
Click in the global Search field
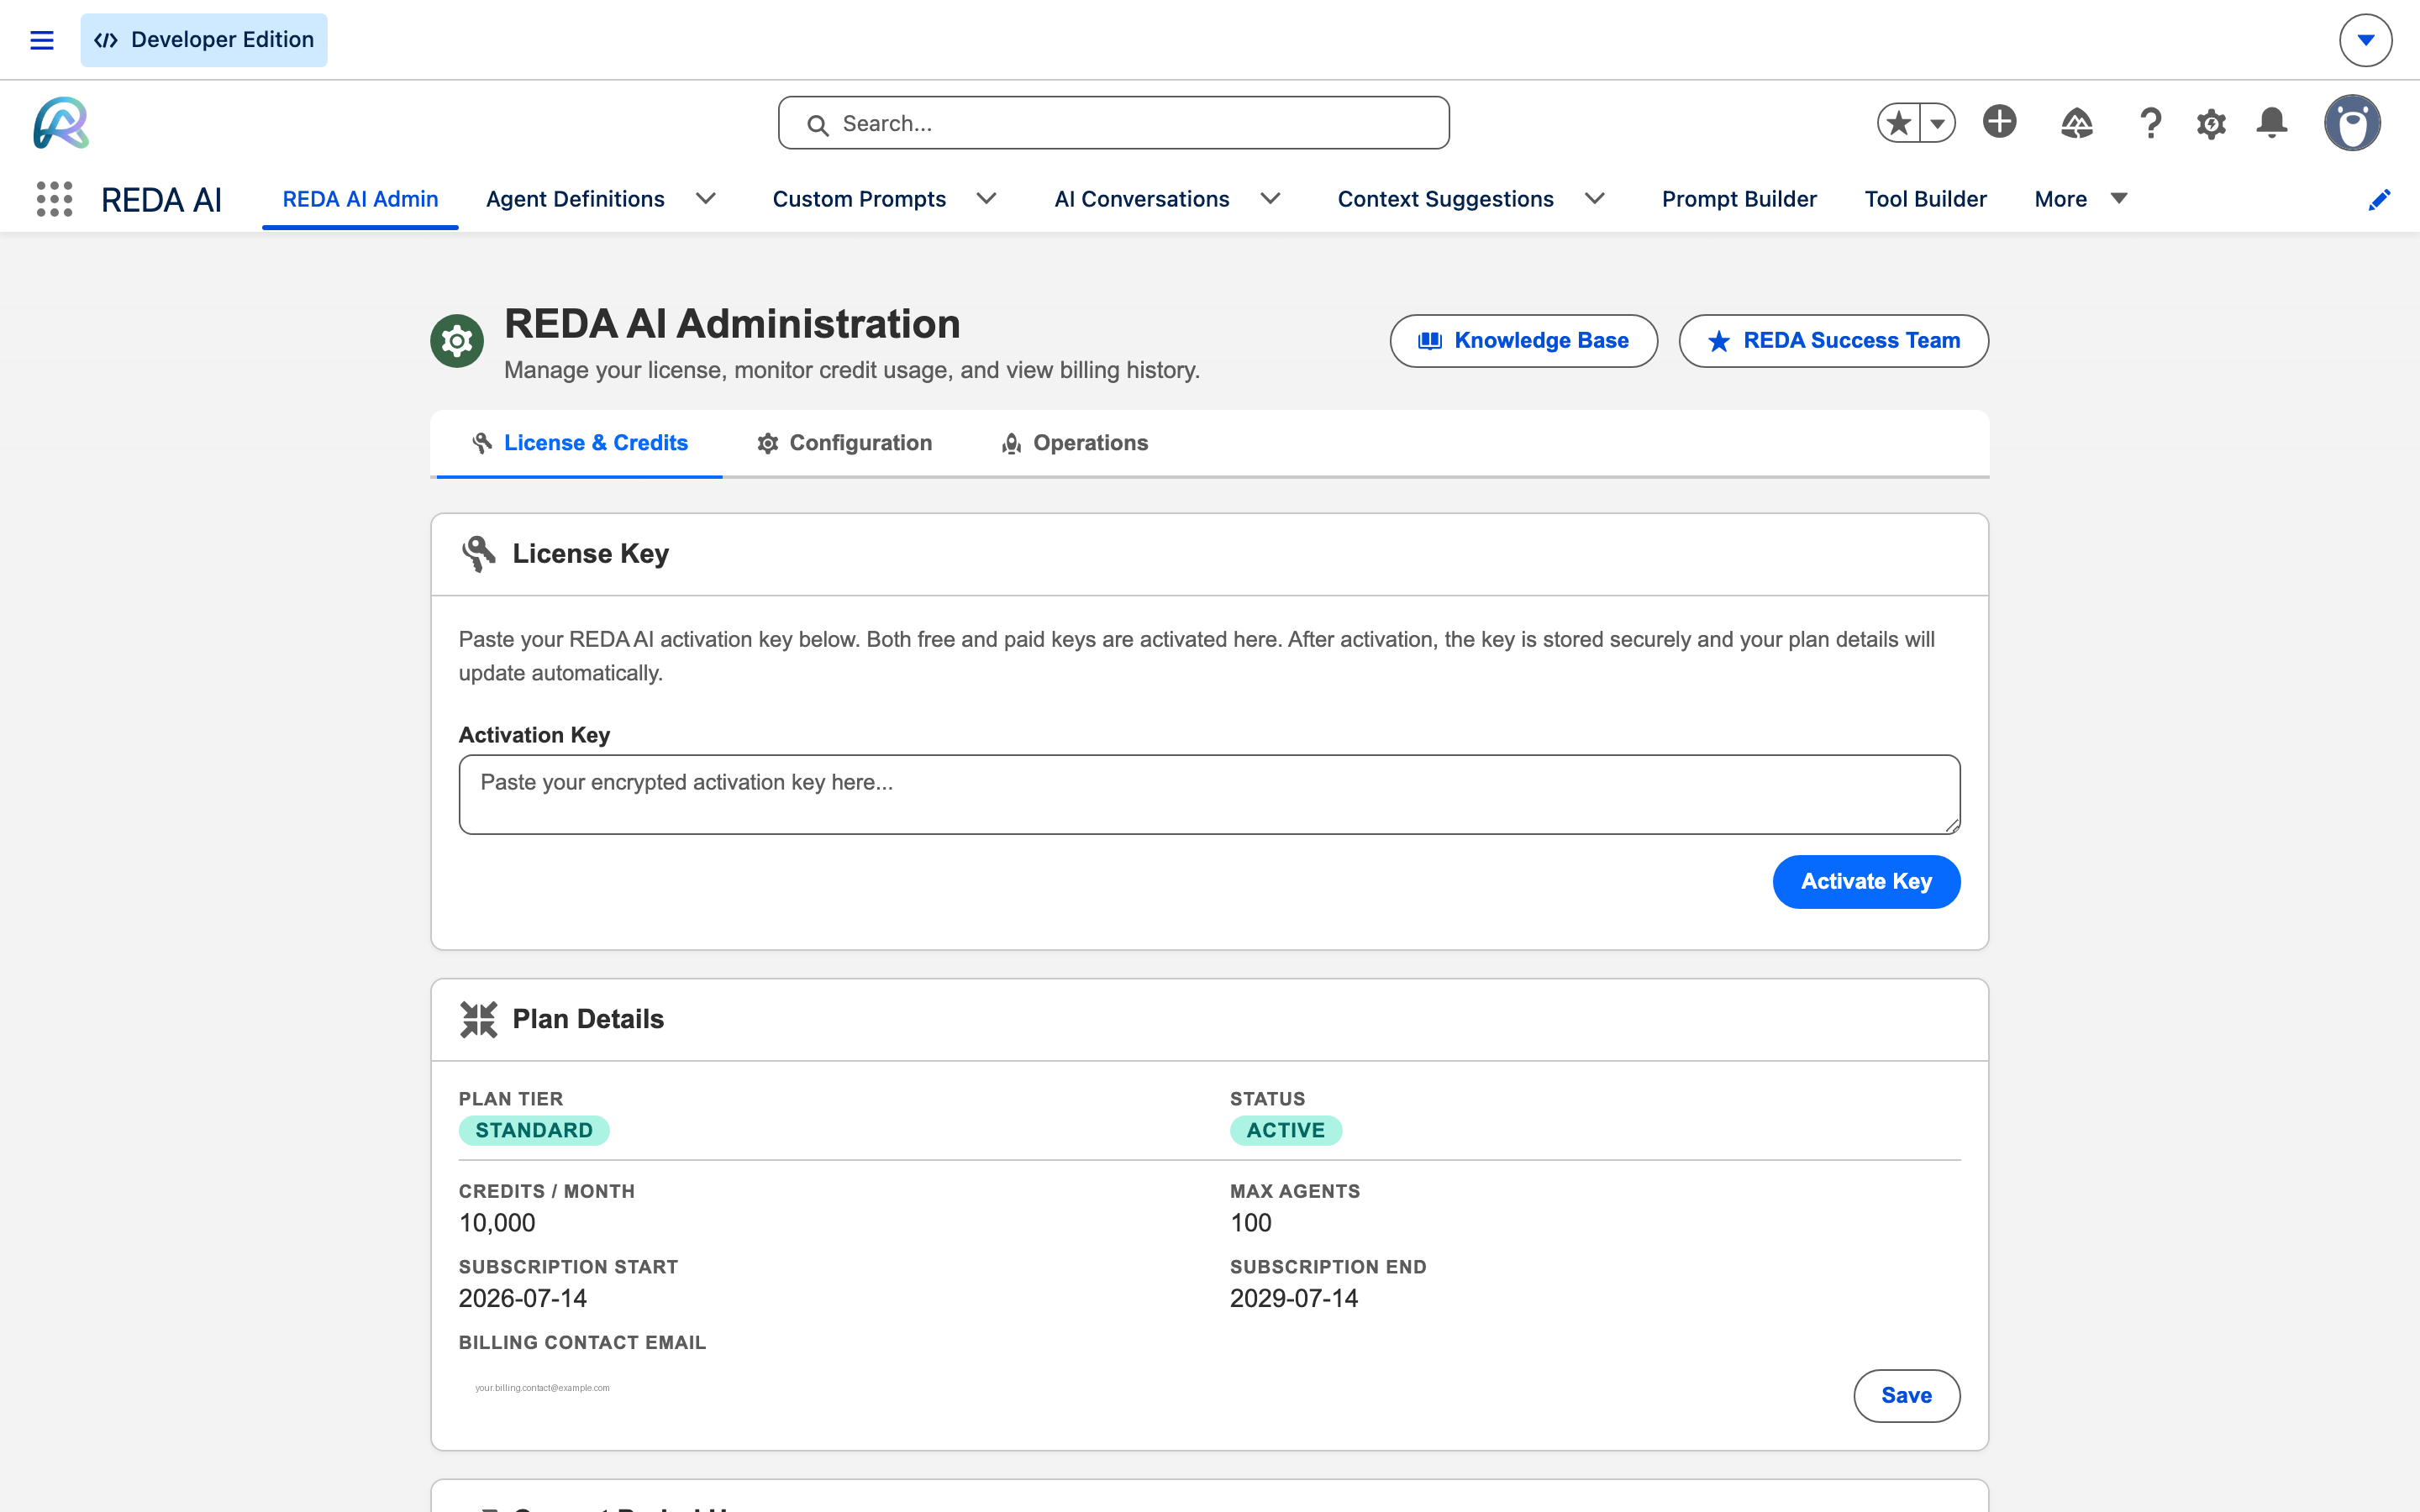tap(1113, 123)
